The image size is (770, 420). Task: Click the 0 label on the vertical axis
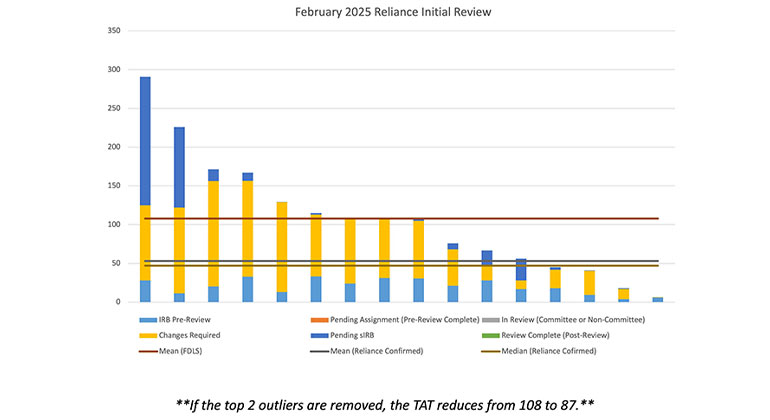tap(117, 302)
